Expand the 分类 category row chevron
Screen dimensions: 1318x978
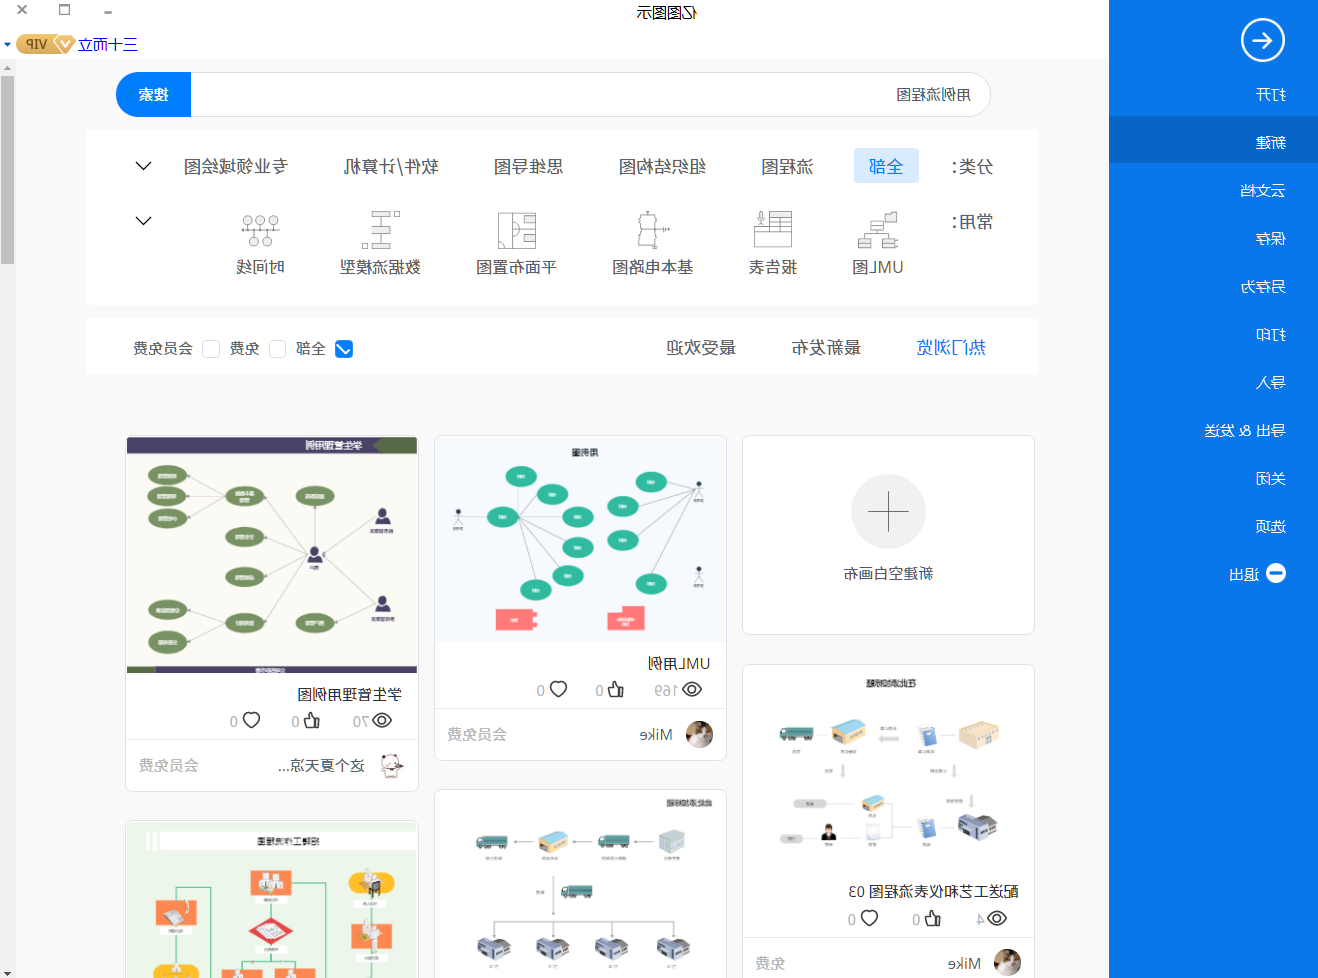click(x=143, y=166)
